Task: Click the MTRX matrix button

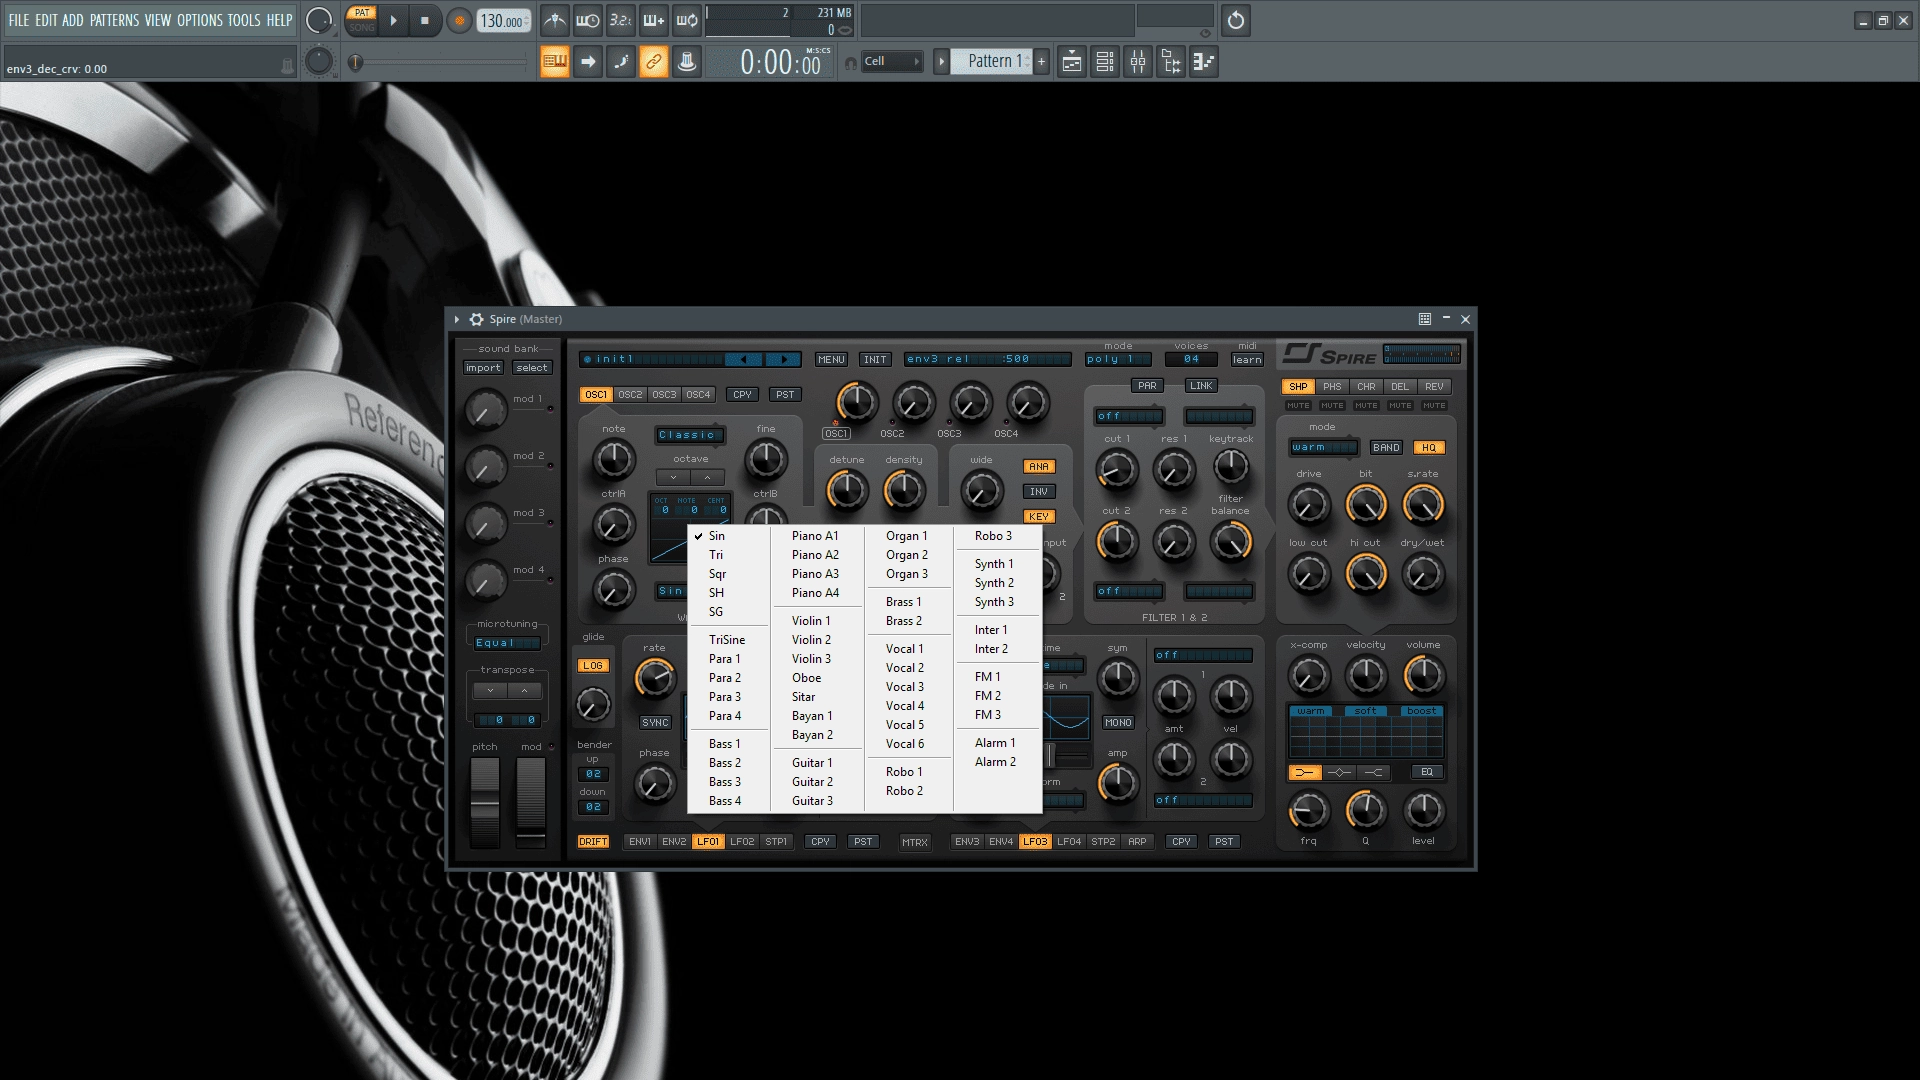Action: point(915,843)
